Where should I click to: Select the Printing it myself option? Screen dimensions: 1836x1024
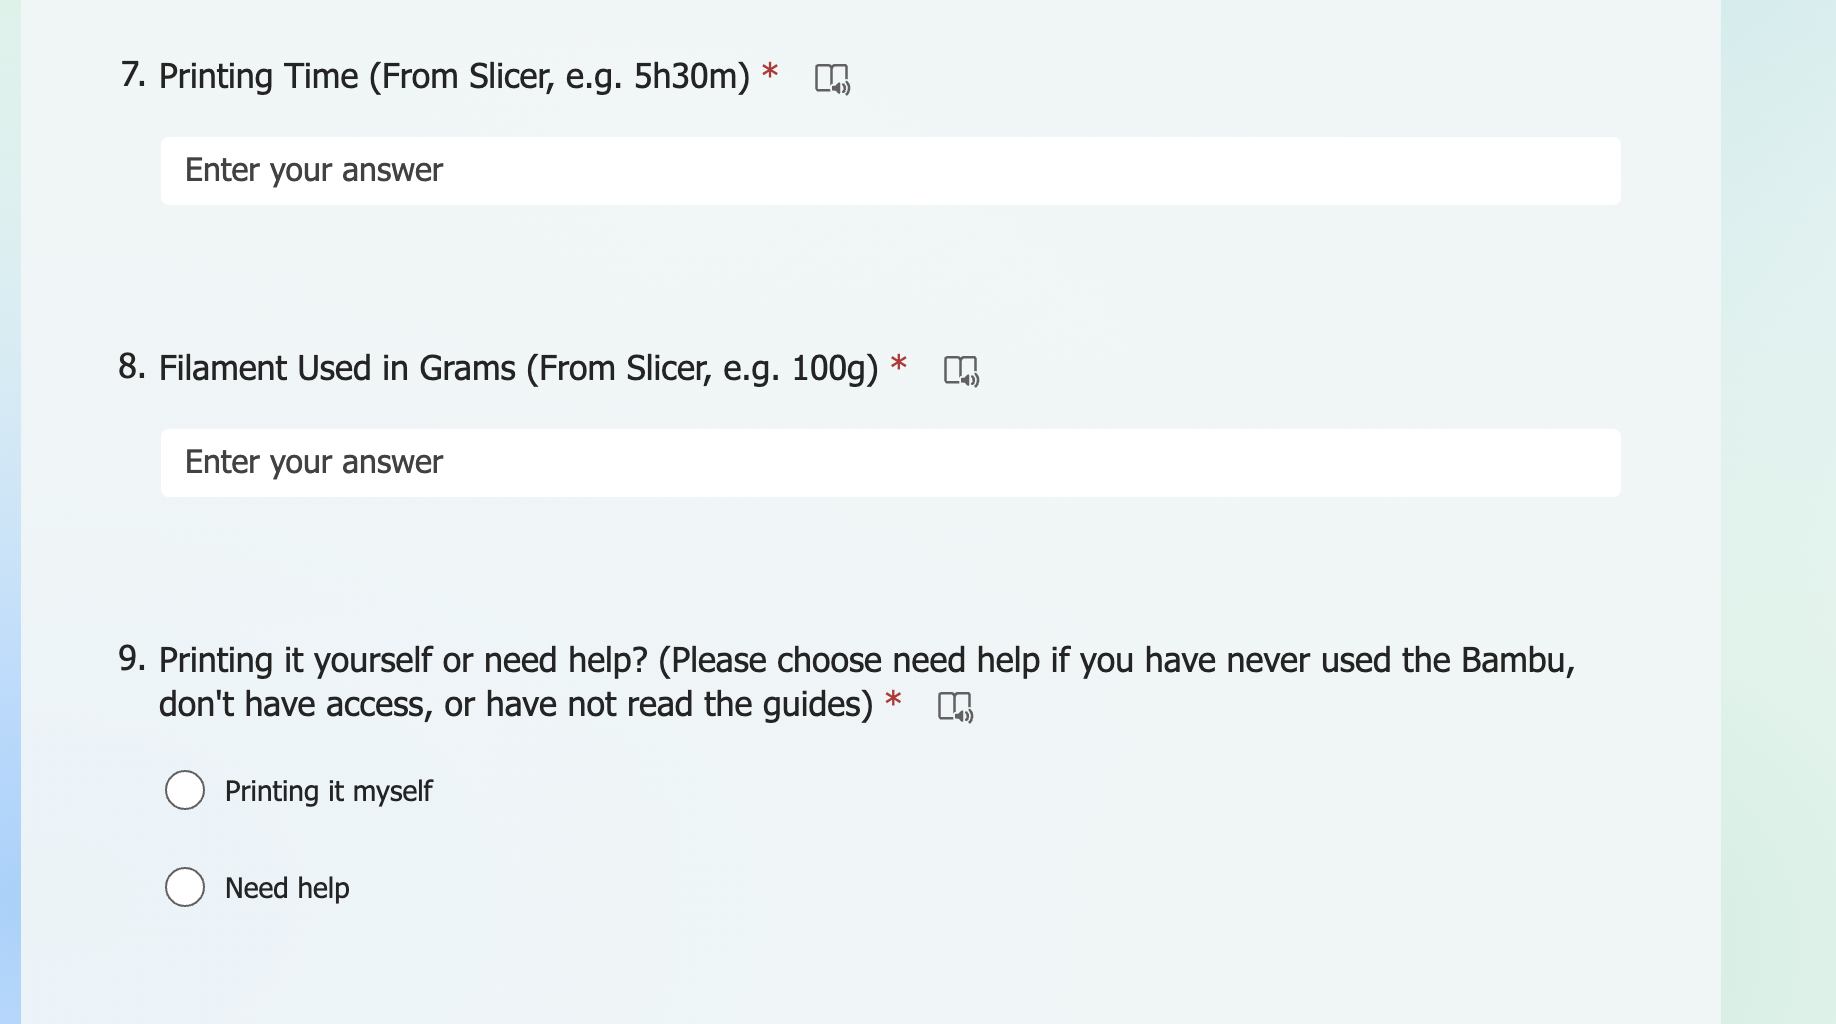pos(184,790)
